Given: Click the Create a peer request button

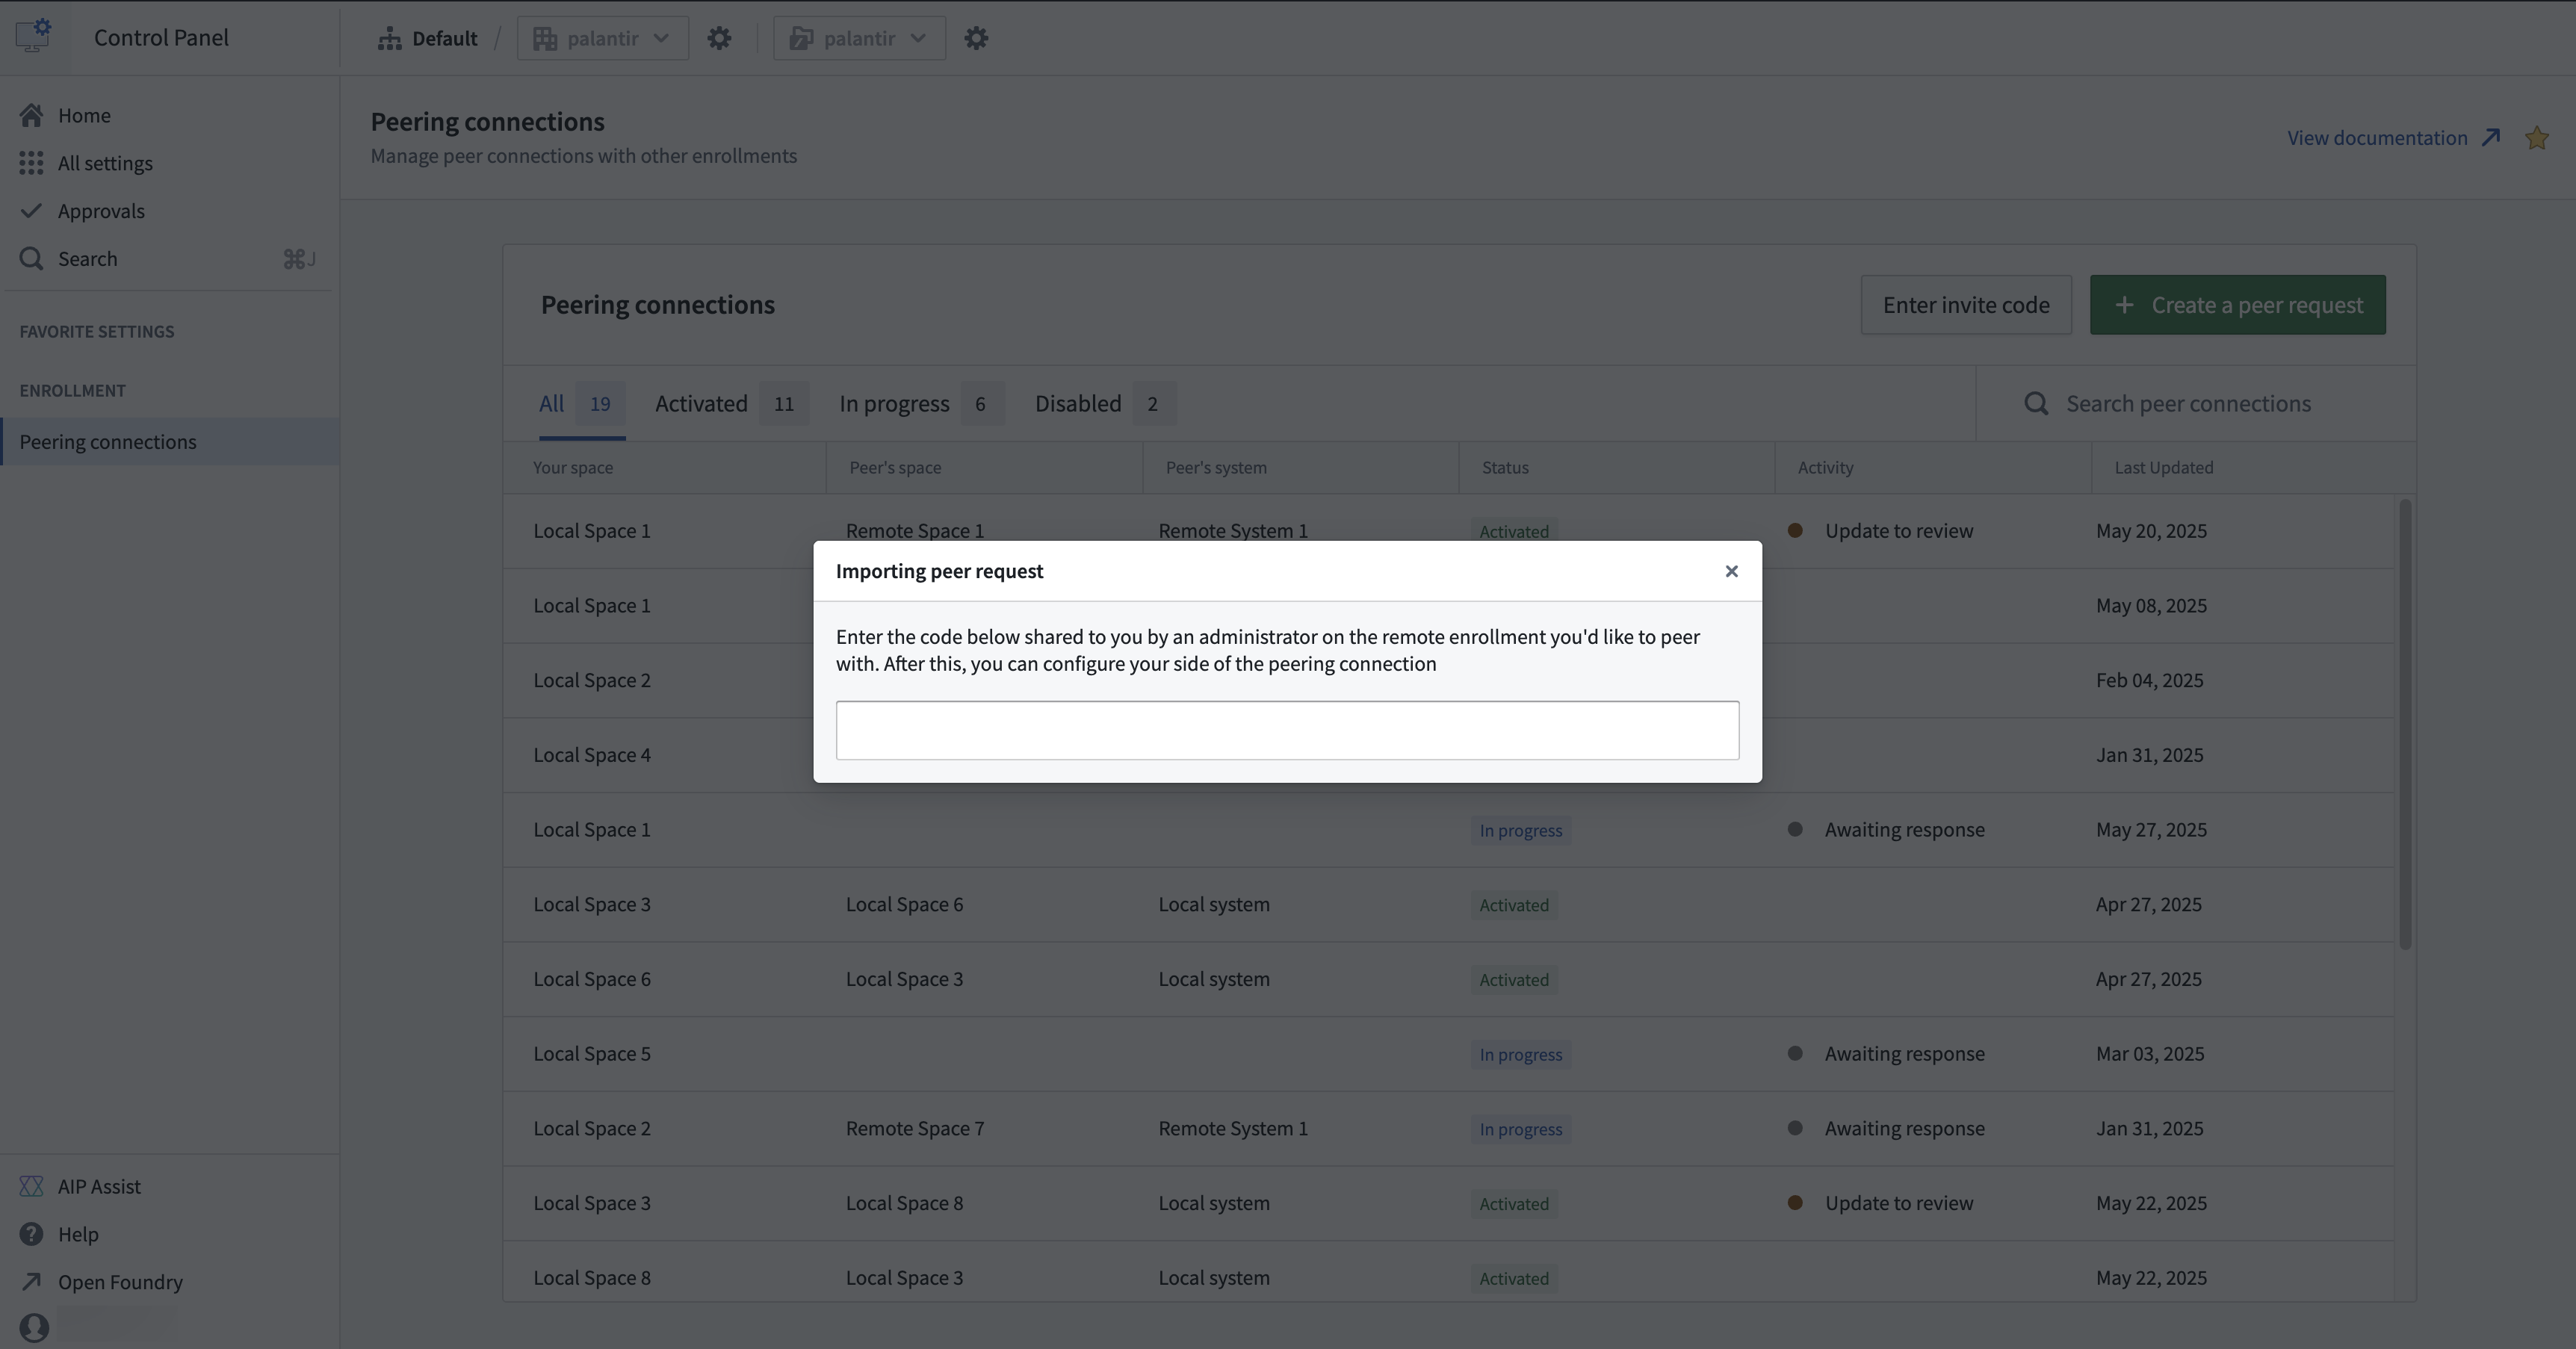Looking at the screenshot, I should click(x=2238, y=305).
